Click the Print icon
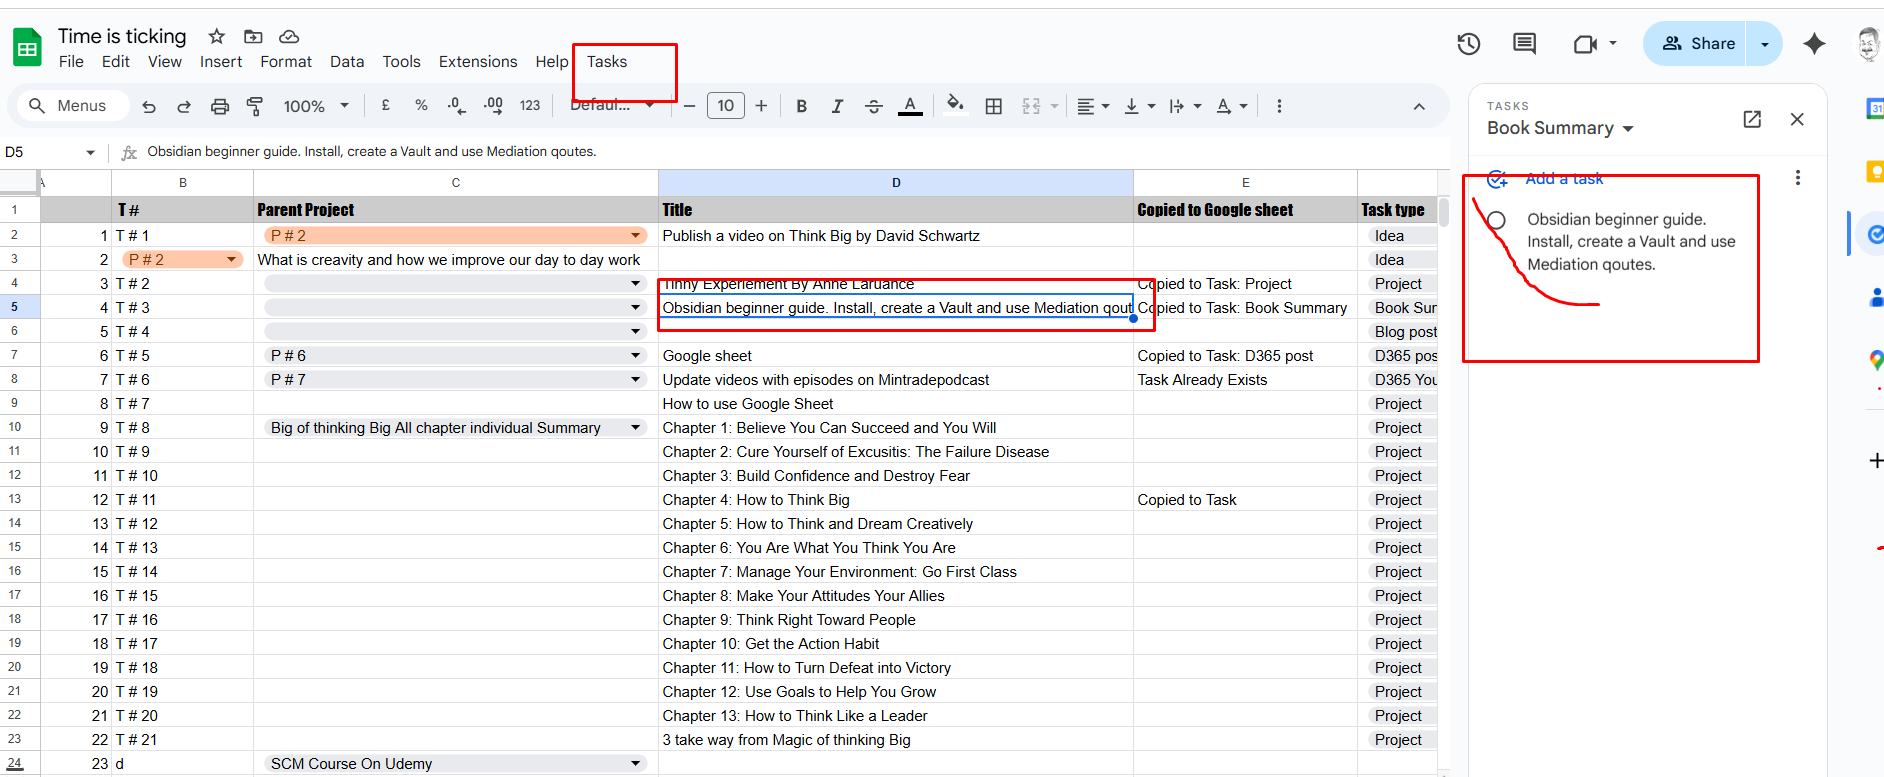1884x777 pixels. click(220, 106)
